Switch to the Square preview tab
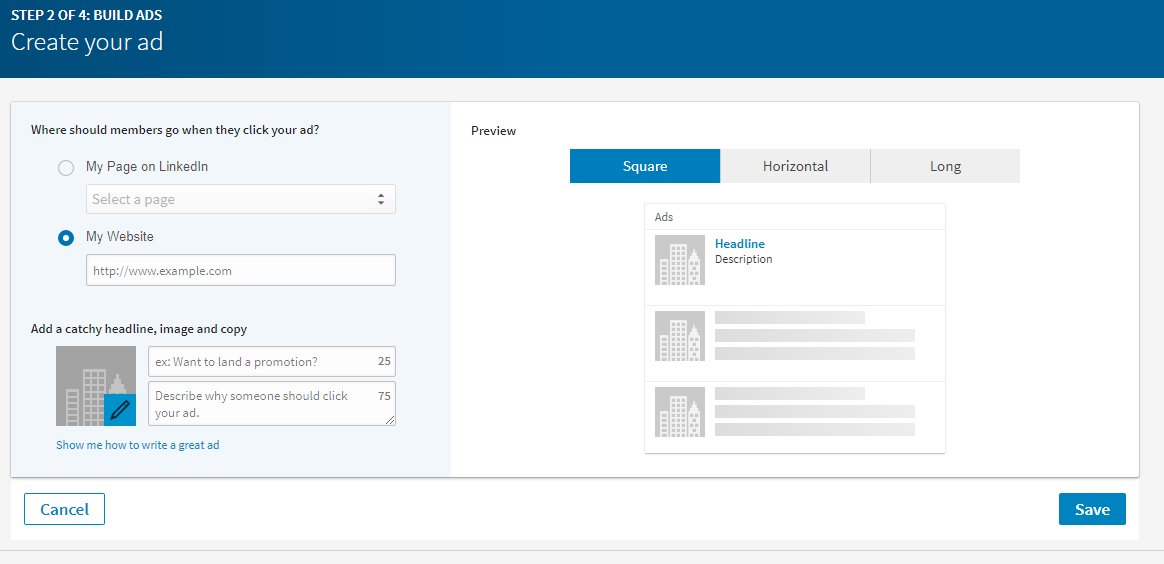 pos(645,166)
